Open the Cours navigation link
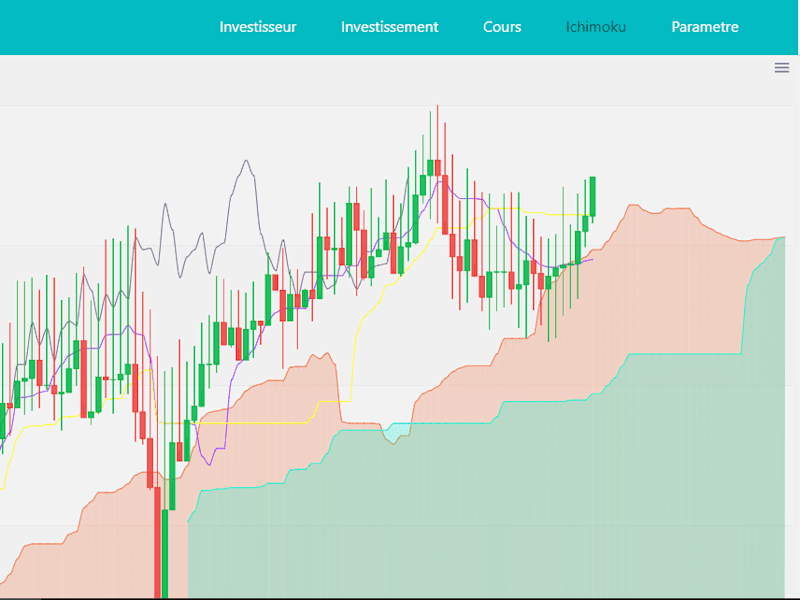 pyautogui.click(x=502, y=27)
